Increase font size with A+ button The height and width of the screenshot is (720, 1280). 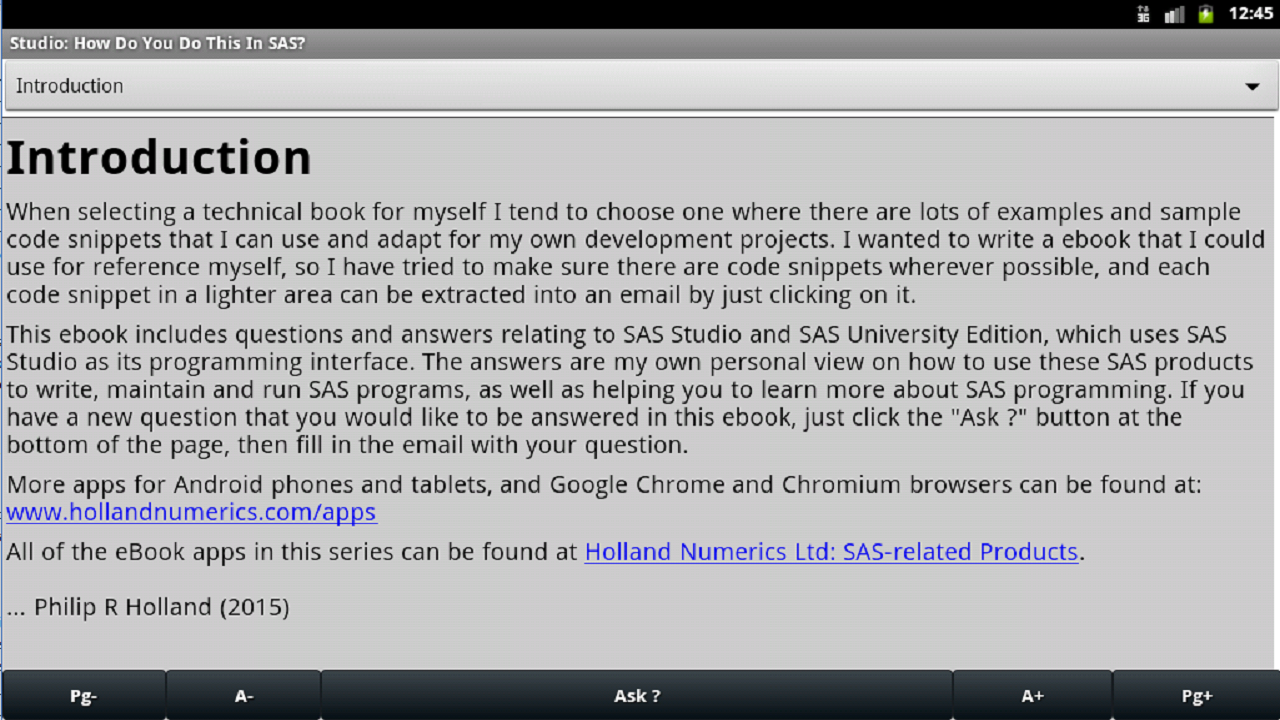(1033, 696)
